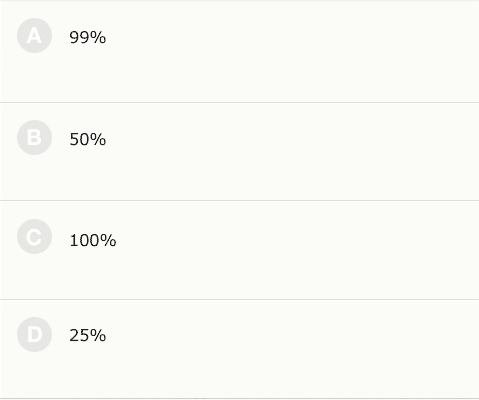This screenshot has width=479, height=400.
Task: Click the 50% answer text
Action: click(x=88, y=139)
